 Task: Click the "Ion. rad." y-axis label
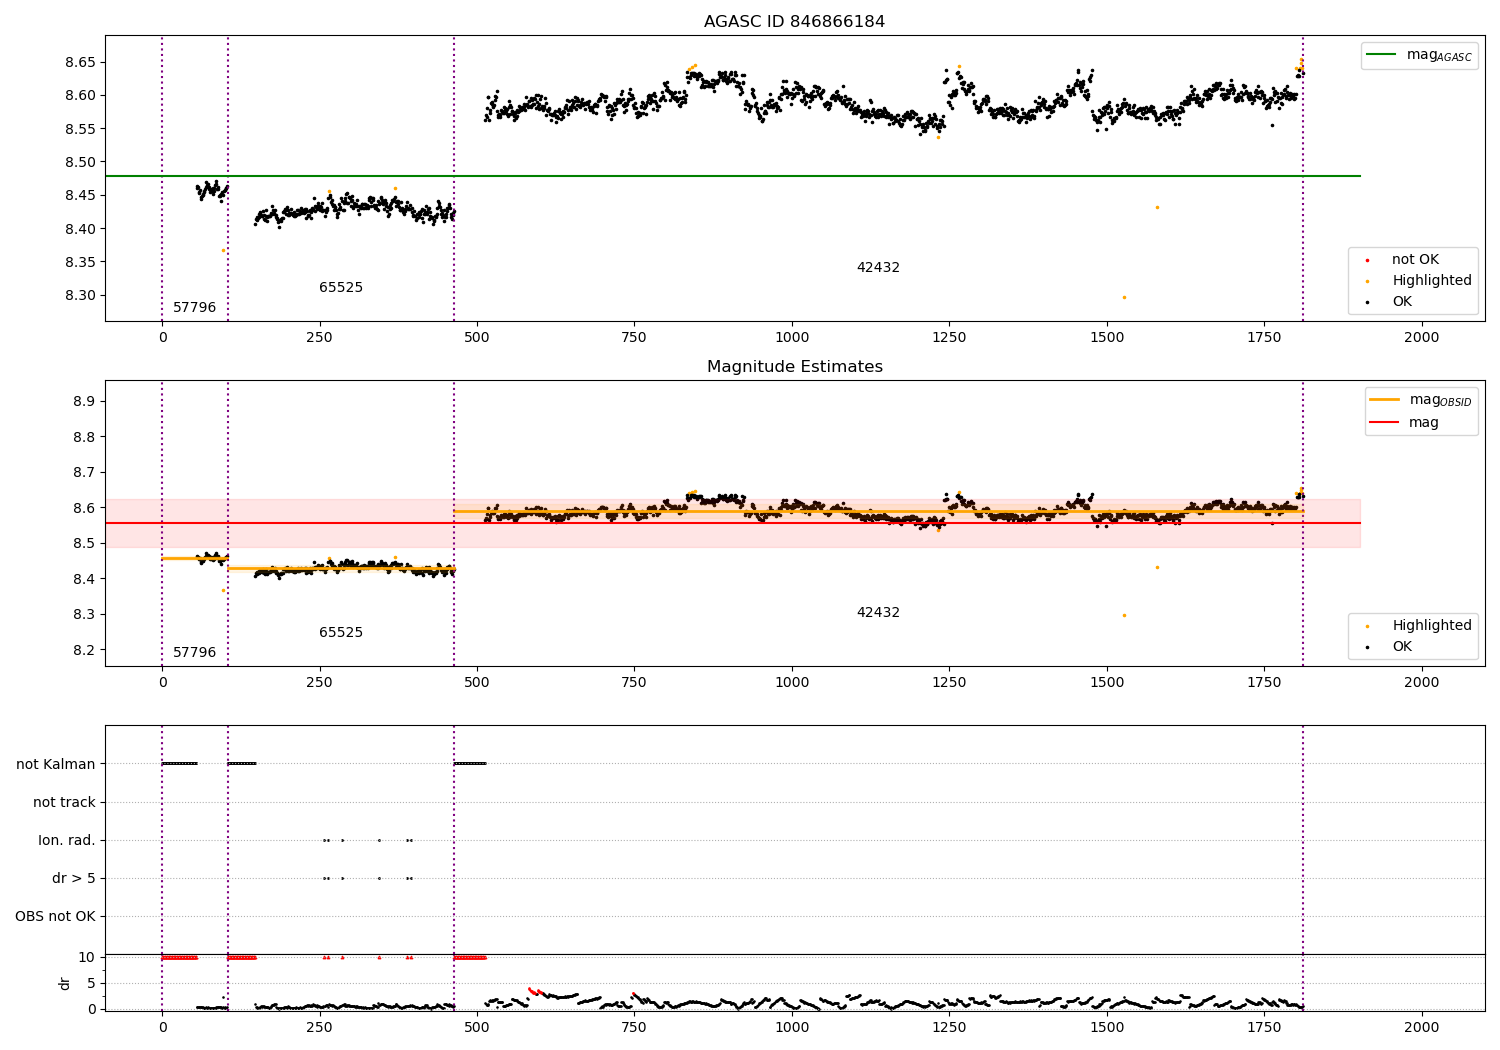click(67, 840)
